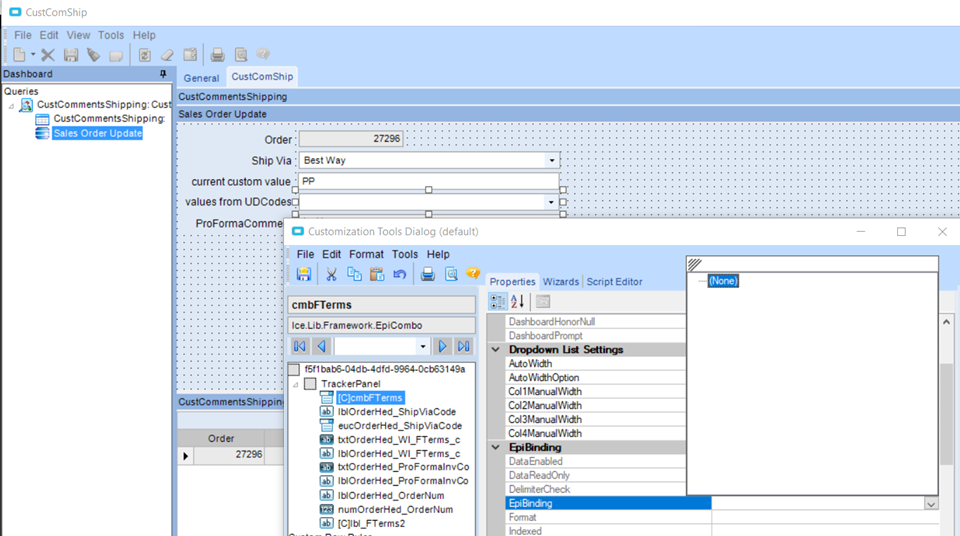Open the Ship Via dropdown
Viewport: 960px width, 536px height.
[551, 160]
